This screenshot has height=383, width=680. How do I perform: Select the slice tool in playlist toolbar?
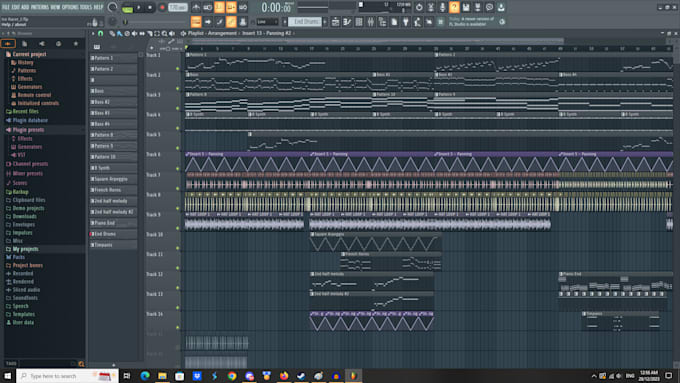point(150,33)
